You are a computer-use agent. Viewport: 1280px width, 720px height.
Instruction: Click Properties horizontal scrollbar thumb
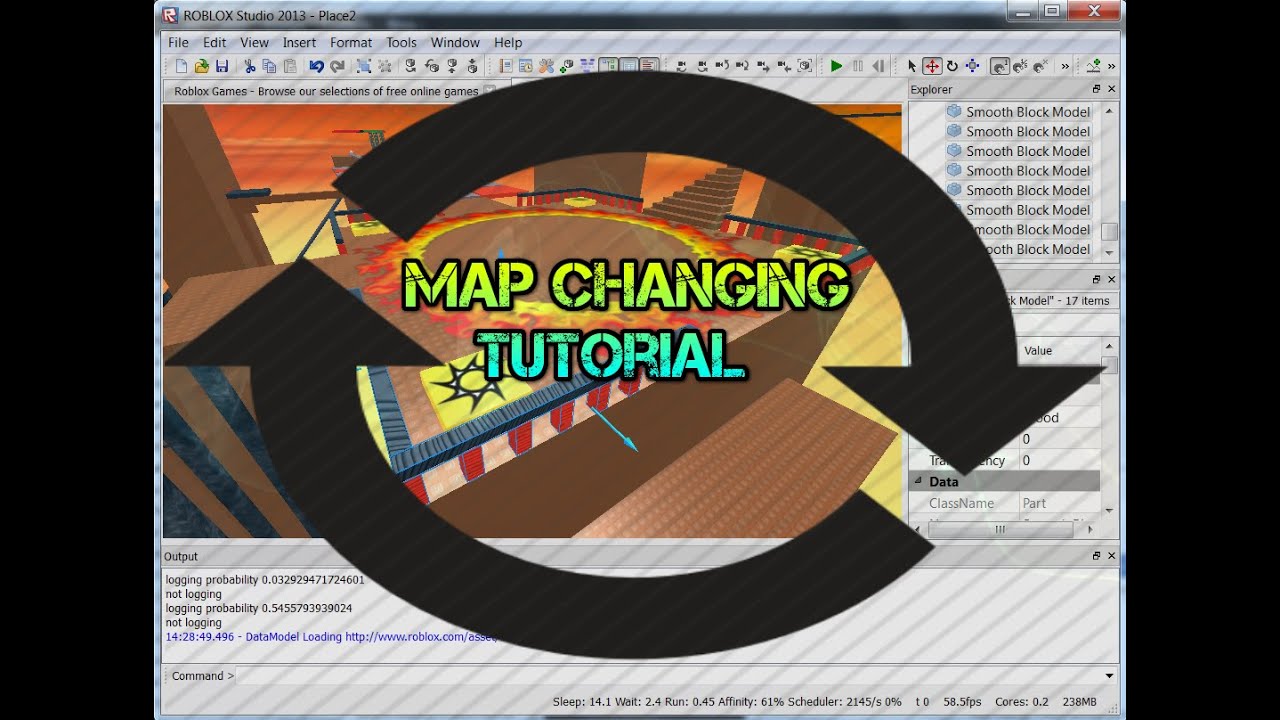1000,530
